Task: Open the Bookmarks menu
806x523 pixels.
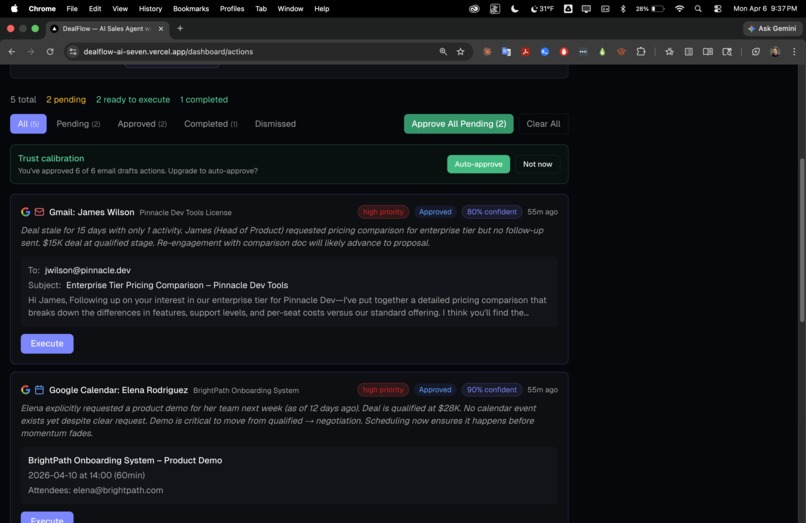Action: tap(191, 9)
